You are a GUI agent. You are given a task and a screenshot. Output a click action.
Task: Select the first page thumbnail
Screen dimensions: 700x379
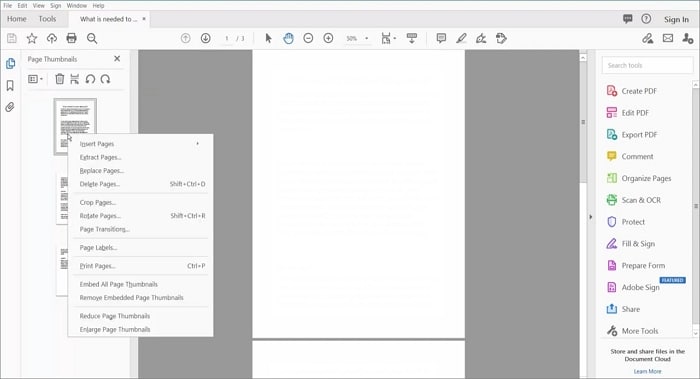(x=75, y=126)
